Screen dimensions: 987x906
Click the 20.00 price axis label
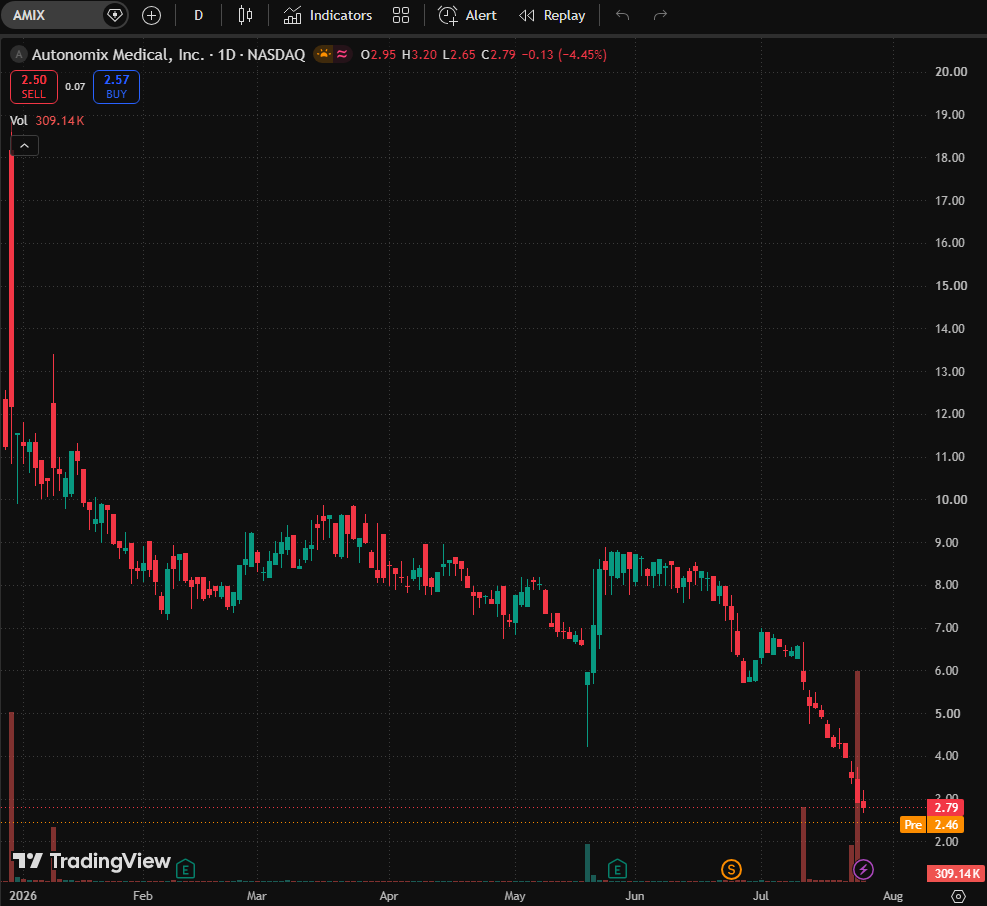(x=950, y=72)
